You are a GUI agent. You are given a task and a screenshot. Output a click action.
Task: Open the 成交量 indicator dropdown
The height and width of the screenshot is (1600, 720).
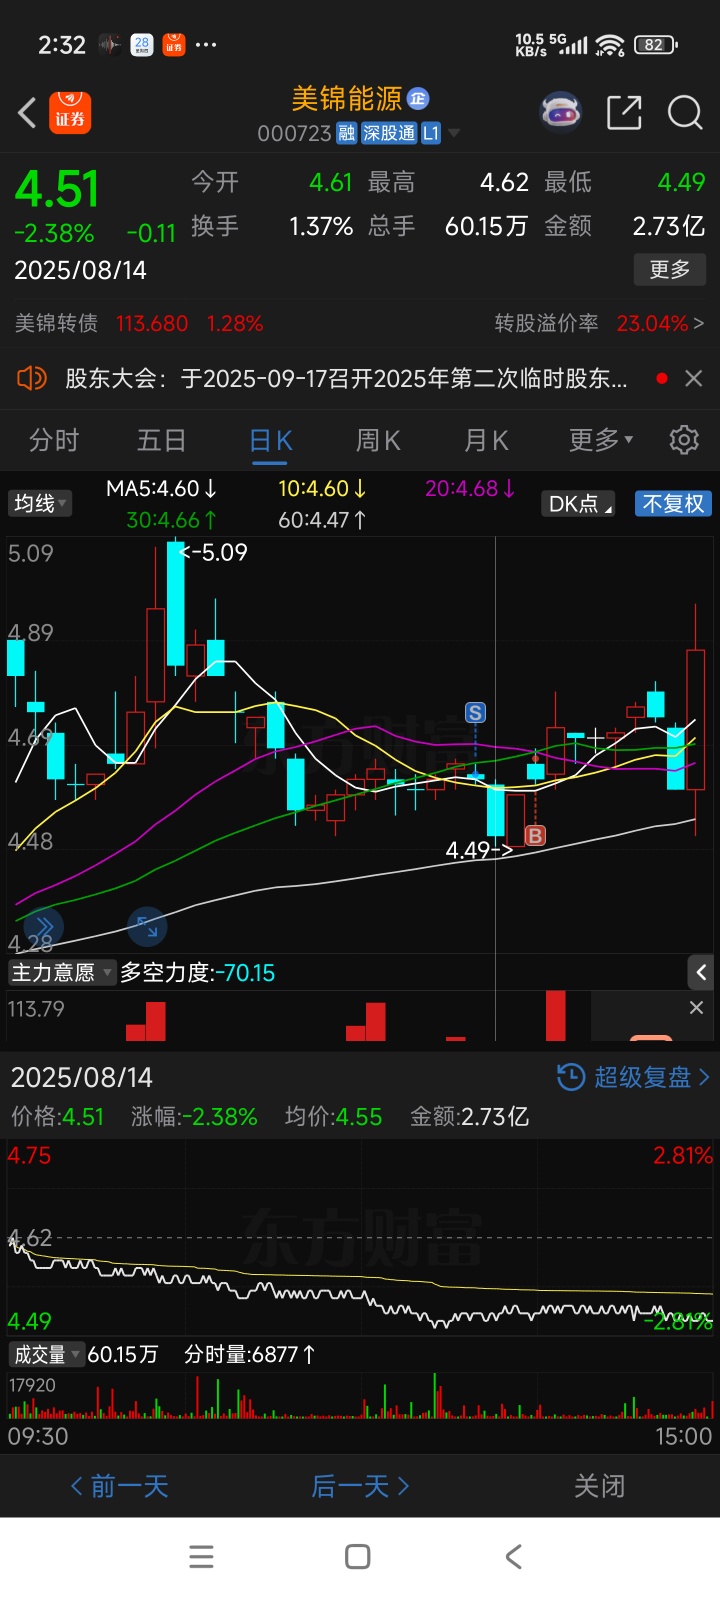46,1354
